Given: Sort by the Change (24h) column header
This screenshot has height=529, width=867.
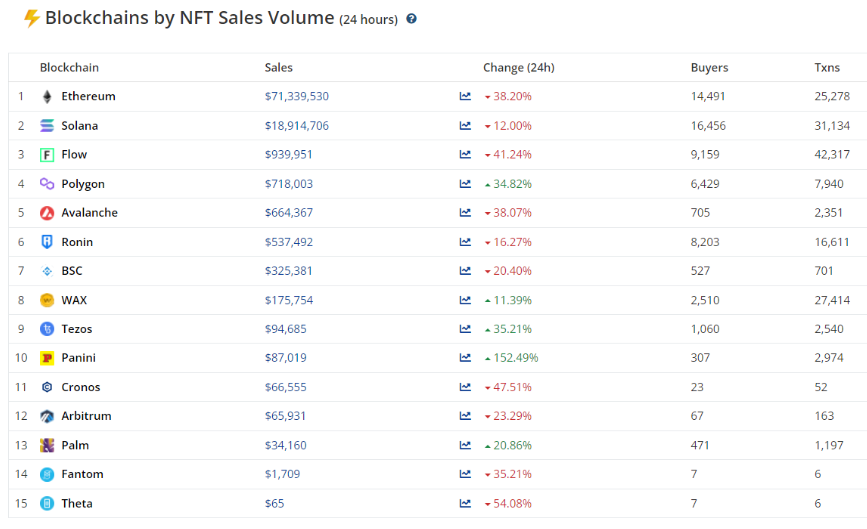Looking at the screenshot, I should click(519, 67).
